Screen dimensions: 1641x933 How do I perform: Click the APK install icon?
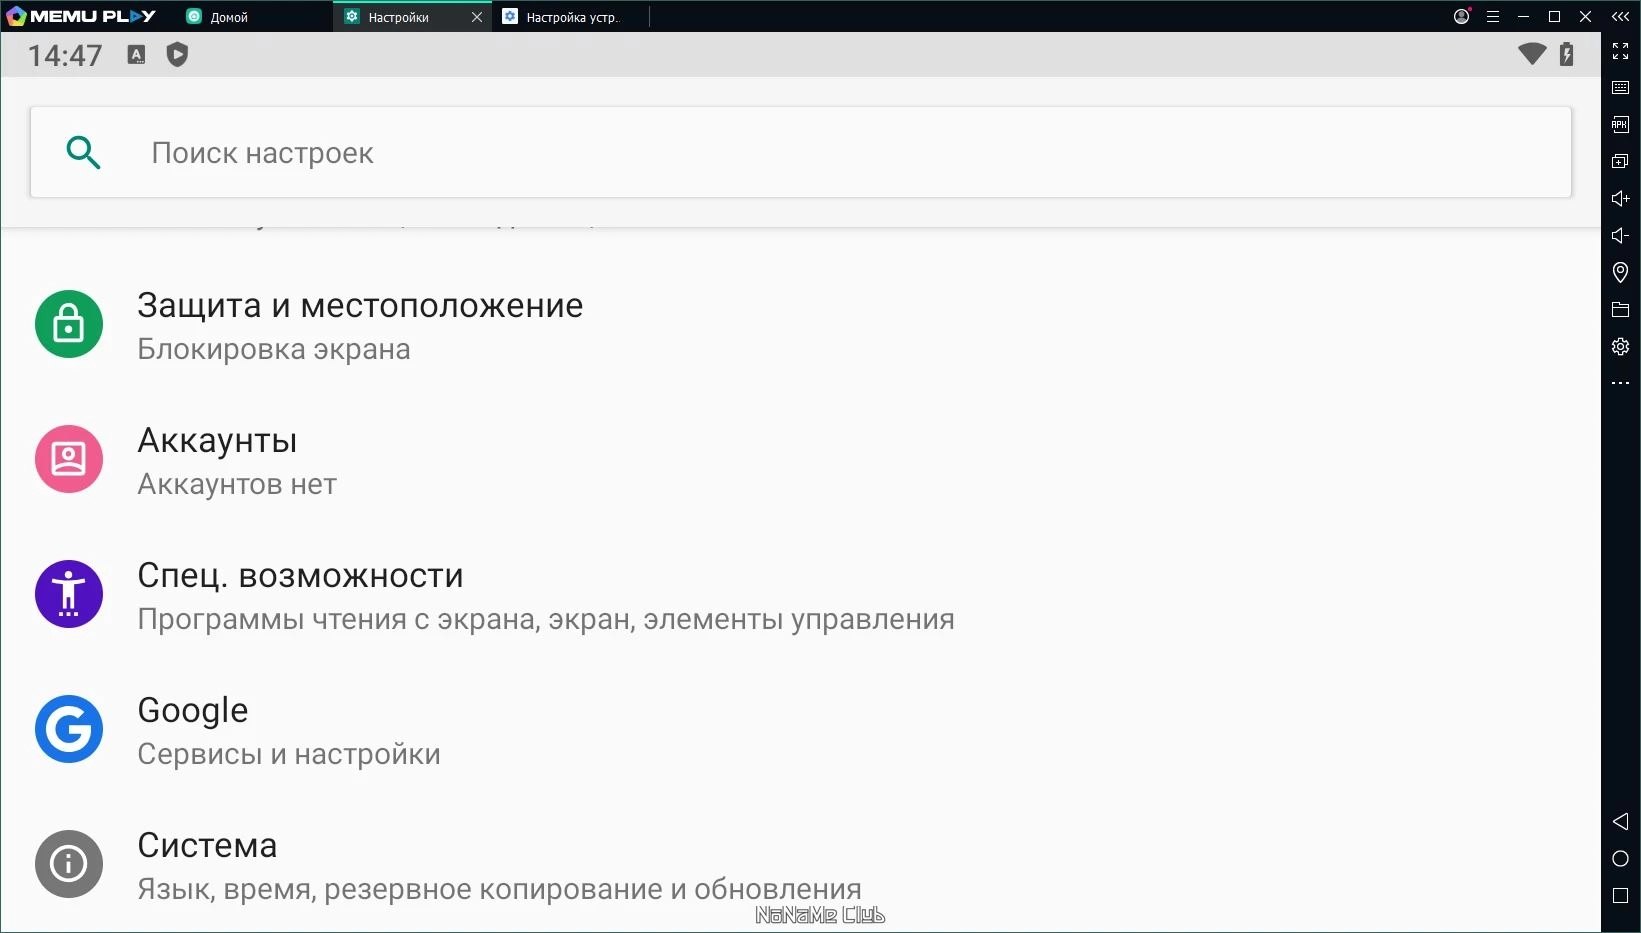(x=1621, y=125)
